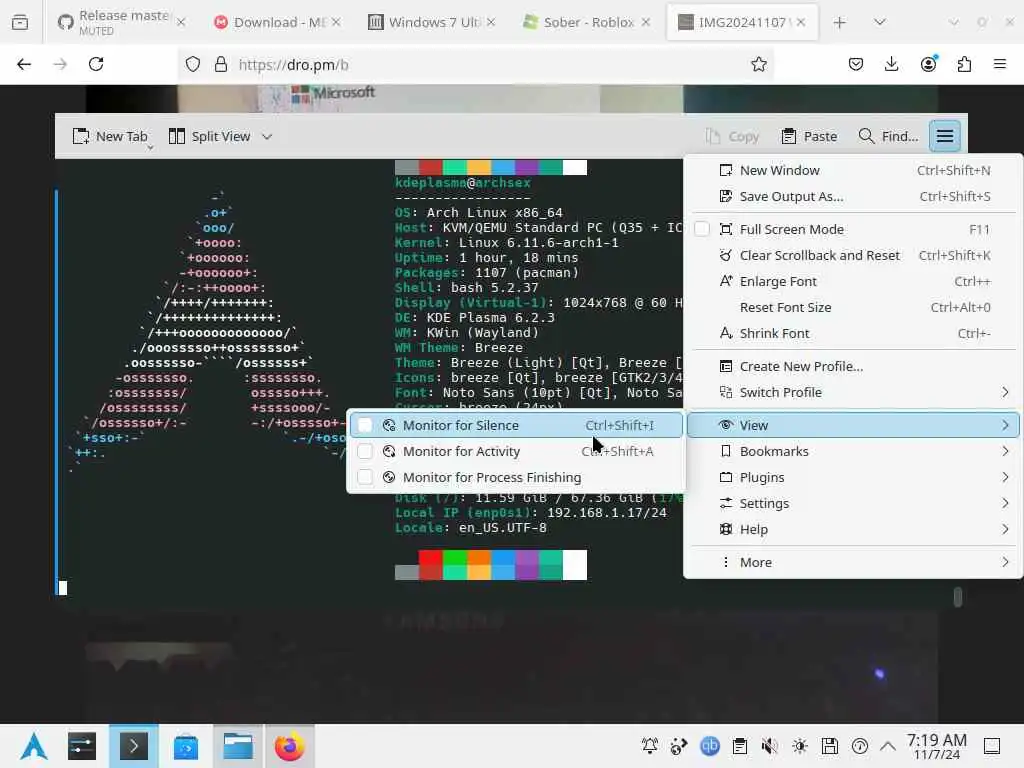
Task: Click Monitor for Process Finishing icon
Action: [389, 477]
